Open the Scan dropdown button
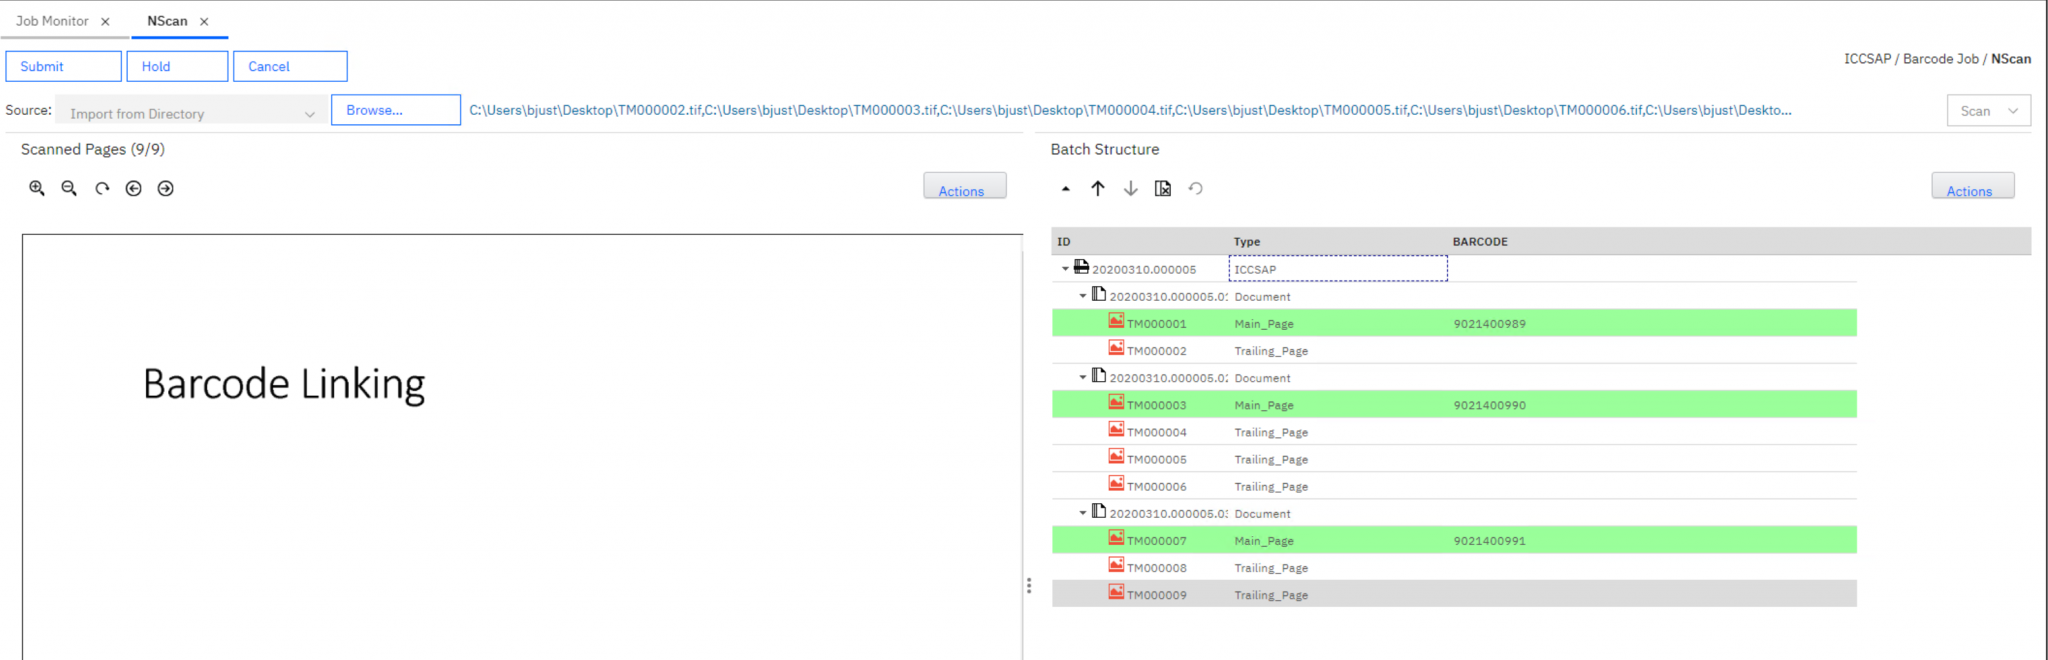The width and height of the screenshot is (2048, 660). (1988, 111)
